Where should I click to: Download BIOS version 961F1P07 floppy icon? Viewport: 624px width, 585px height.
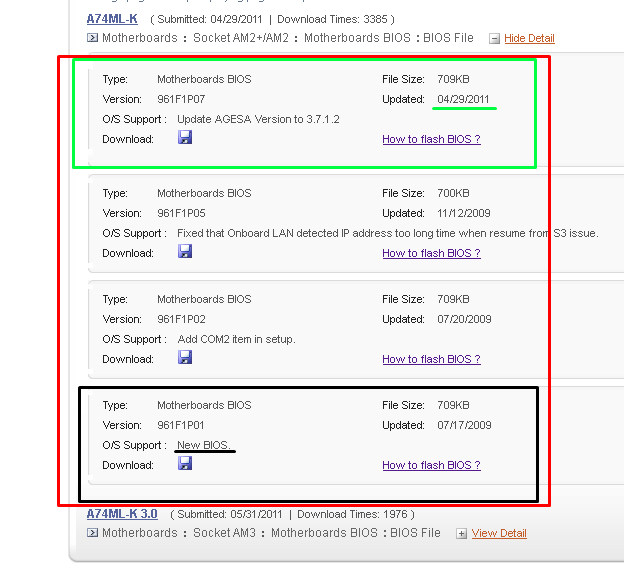(185, 137)
